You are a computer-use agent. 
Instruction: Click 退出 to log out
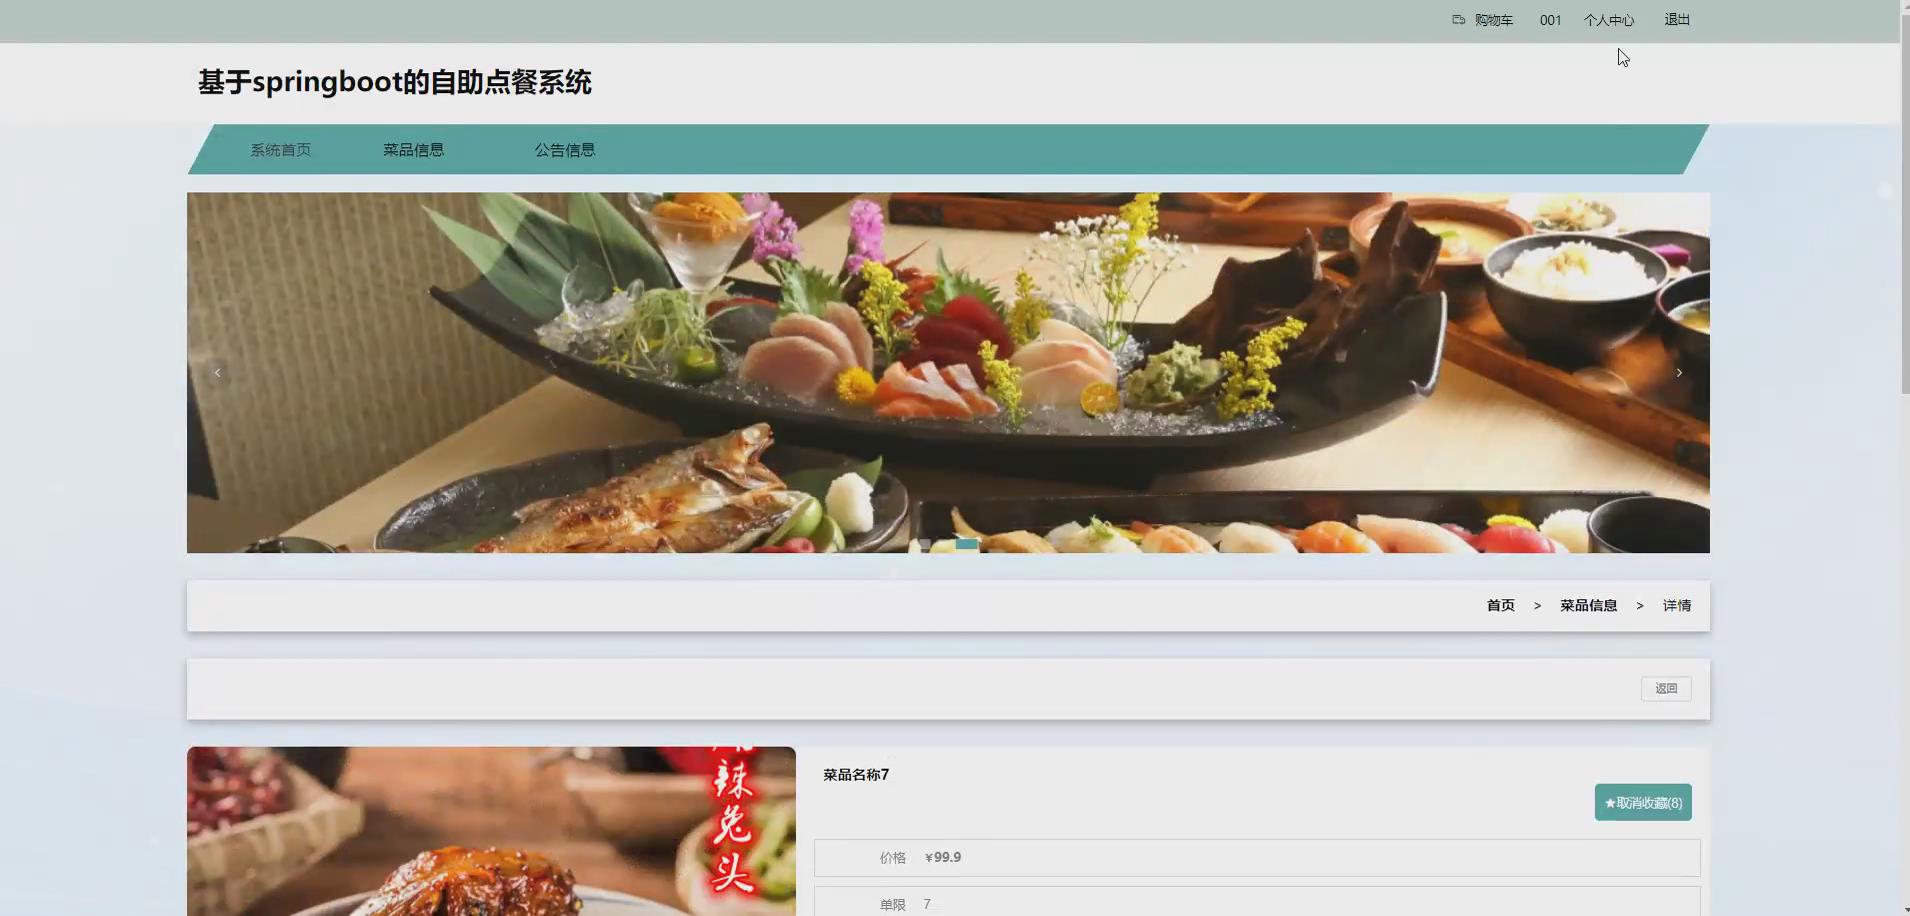(x=1677, y=20)
